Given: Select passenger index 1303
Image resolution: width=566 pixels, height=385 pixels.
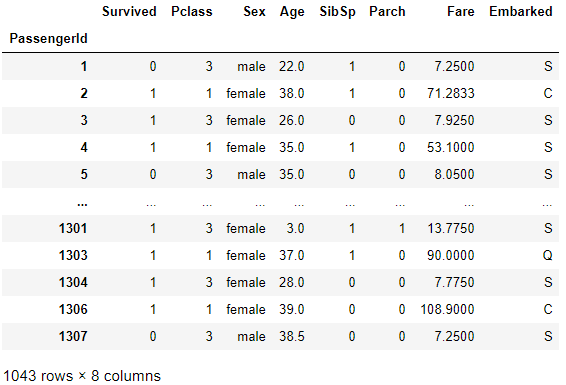Looking at the screenshot, I should click(73, 255).
